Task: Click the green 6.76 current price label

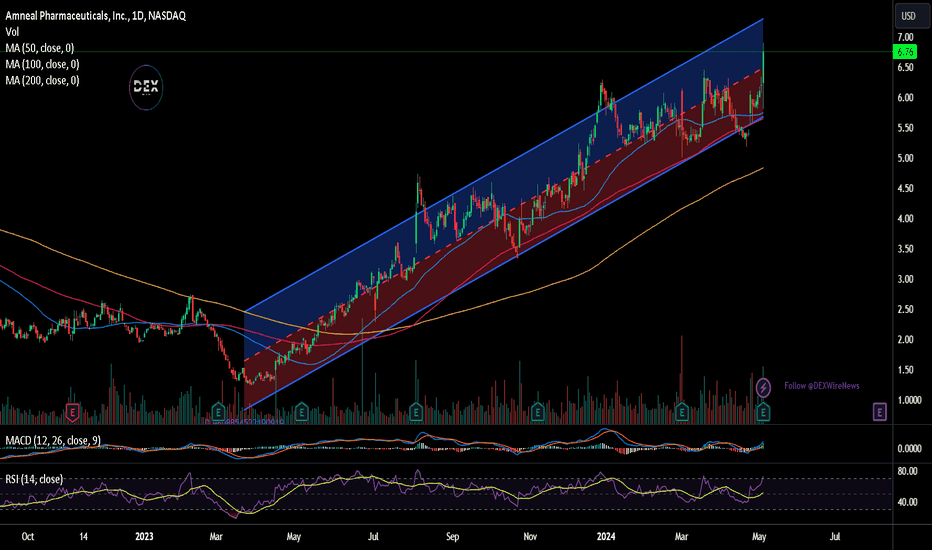Action: (905, 52)
